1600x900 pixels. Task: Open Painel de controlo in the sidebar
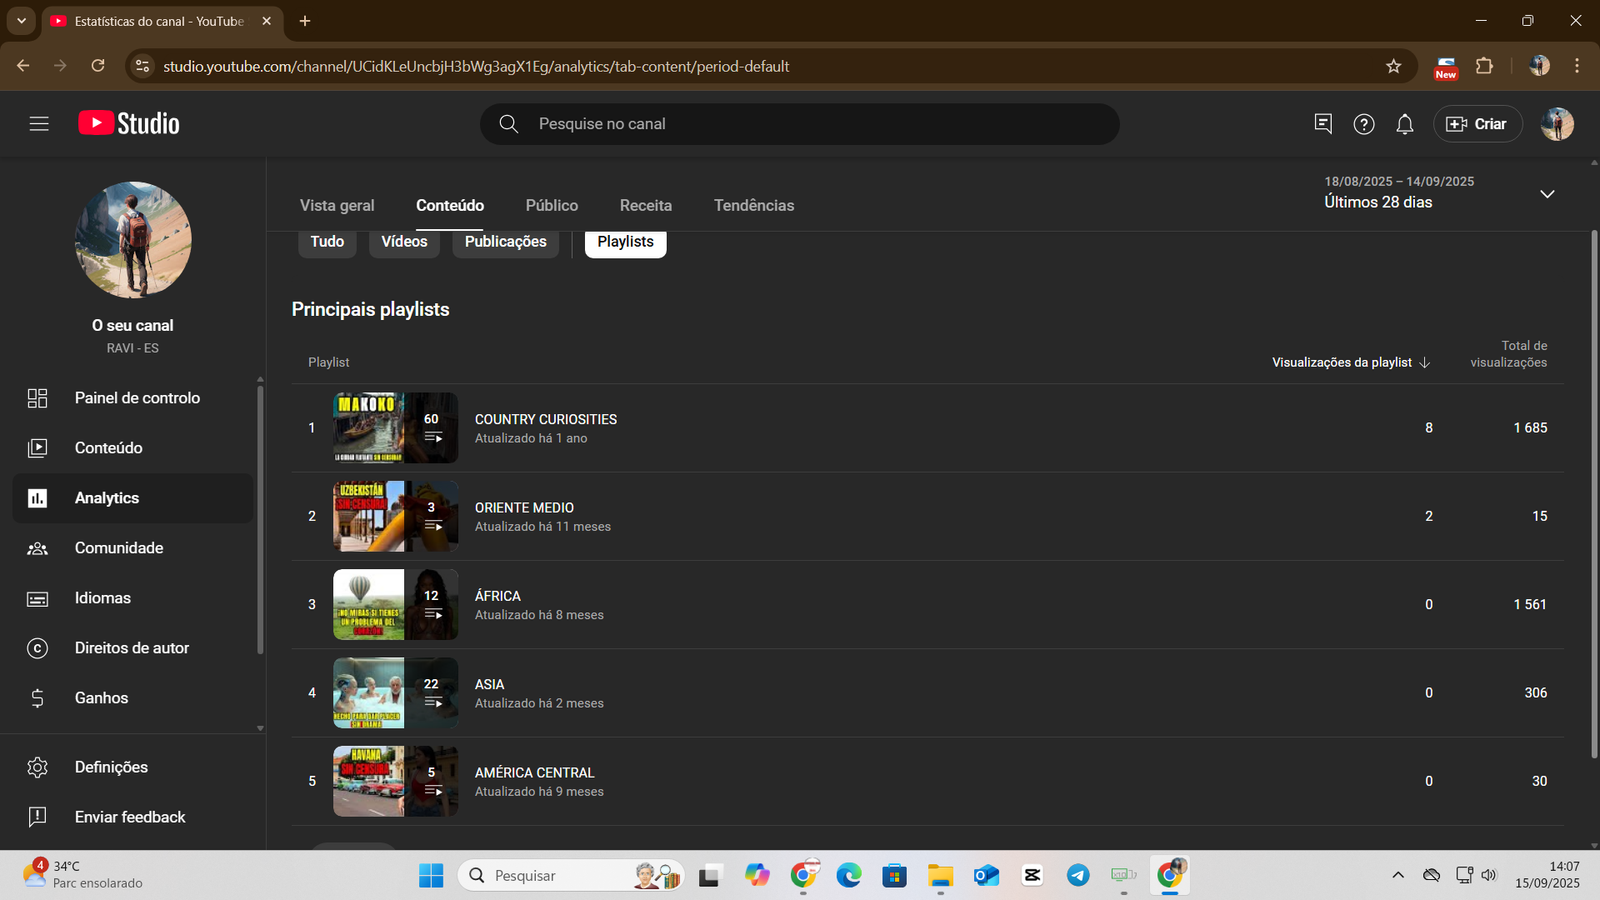click(x=137, y=398)
